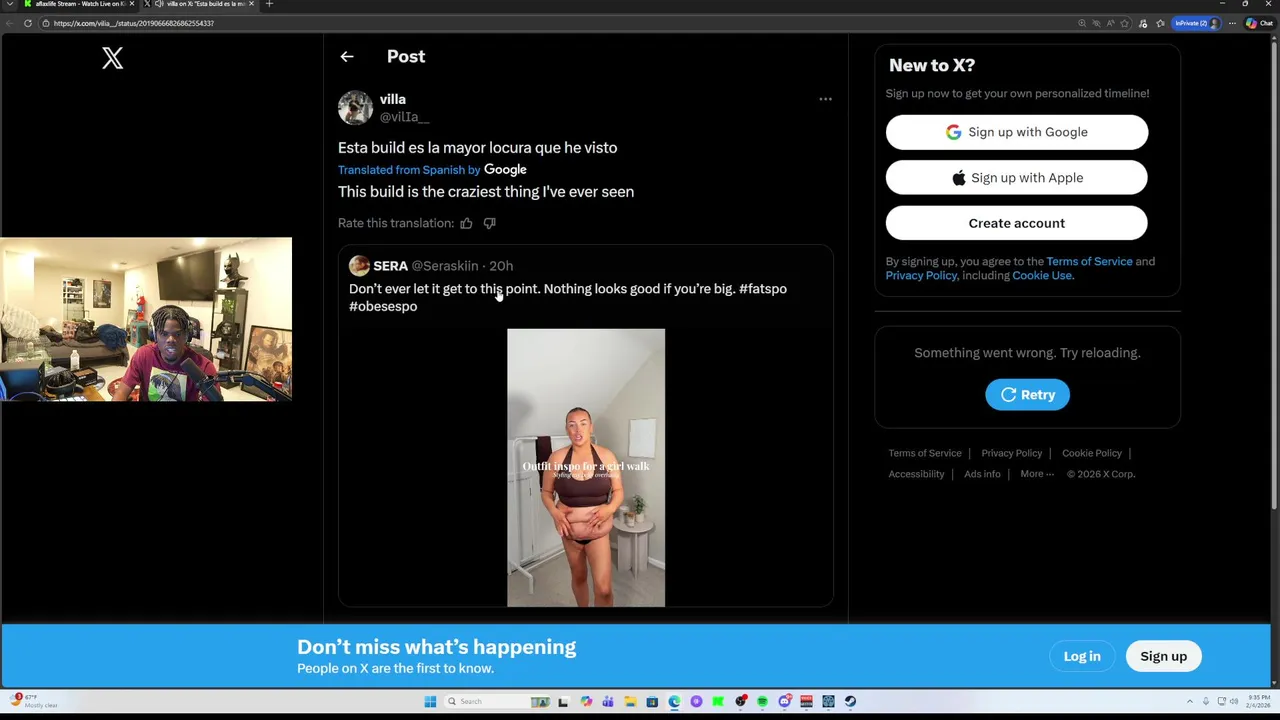Open the InPrivate profile button
This screenshot has width=1280, height=720.
(1196, 23)
